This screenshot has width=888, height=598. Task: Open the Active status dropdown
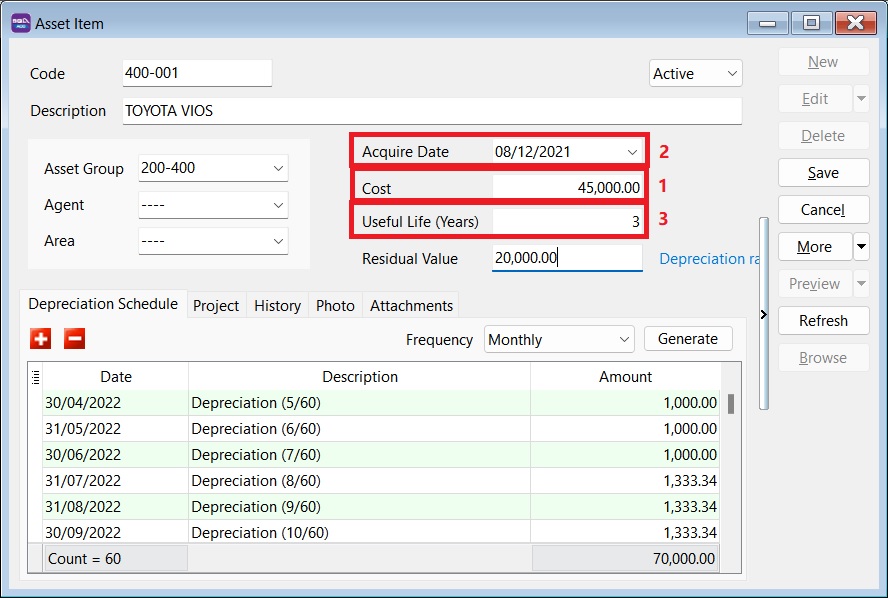(732, 74)
